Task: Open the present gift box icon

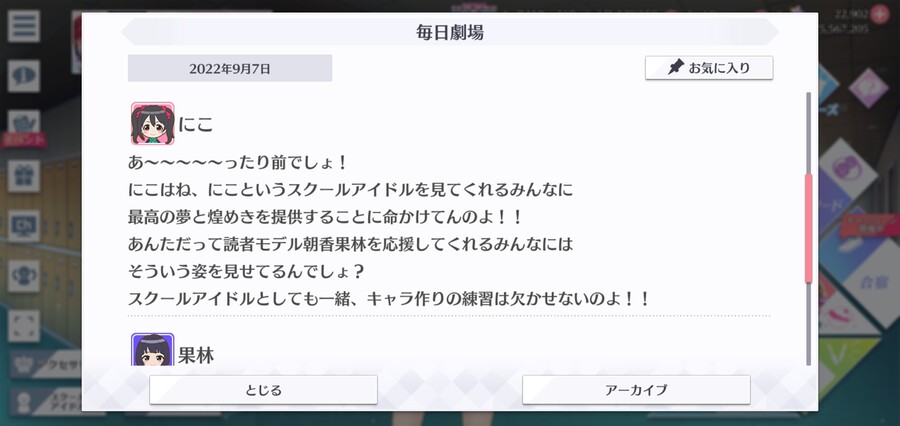Action: (24, 176)
